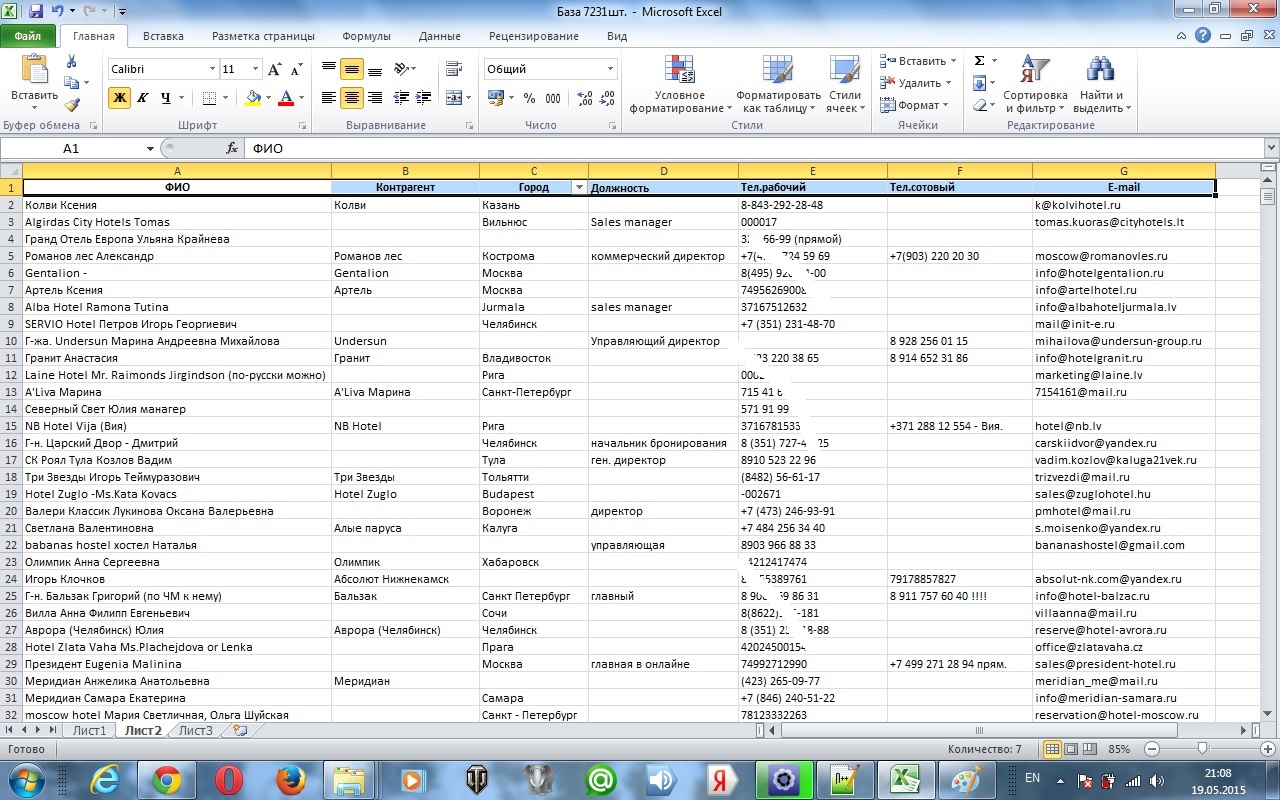Switch to Разметка страницы tab
1280x800 pixels.
(x=263, y=36)
